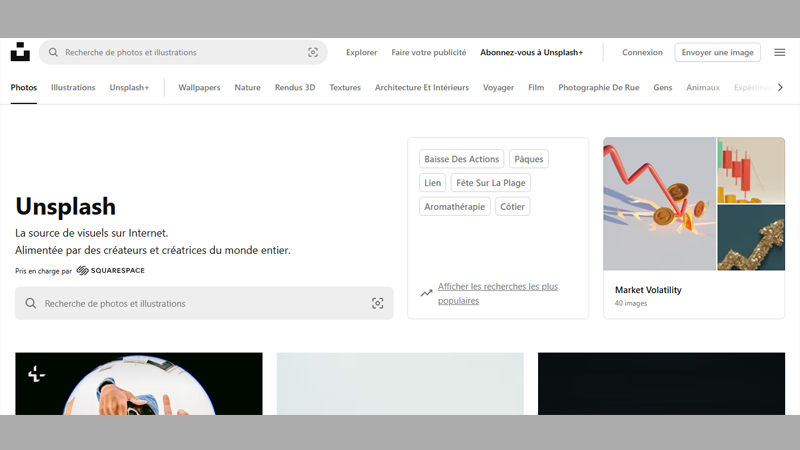Open the Unsplash+ tab
800x450 pixels.
point(129,88)
